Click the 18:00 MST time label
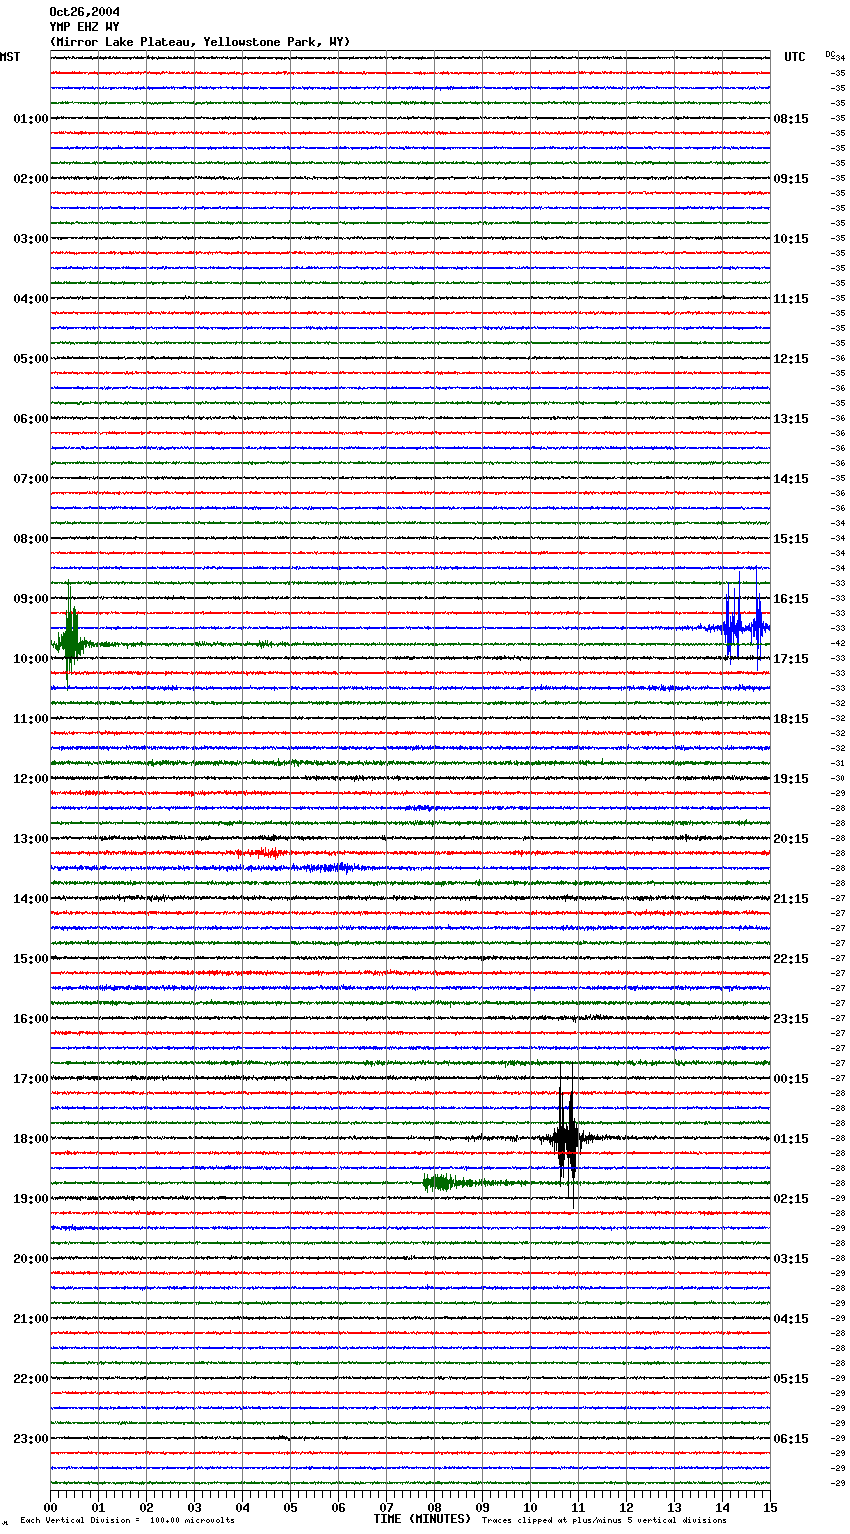Image resolution: width=850 pixels, height=1534 pixels. click(x=30, y=1139)
